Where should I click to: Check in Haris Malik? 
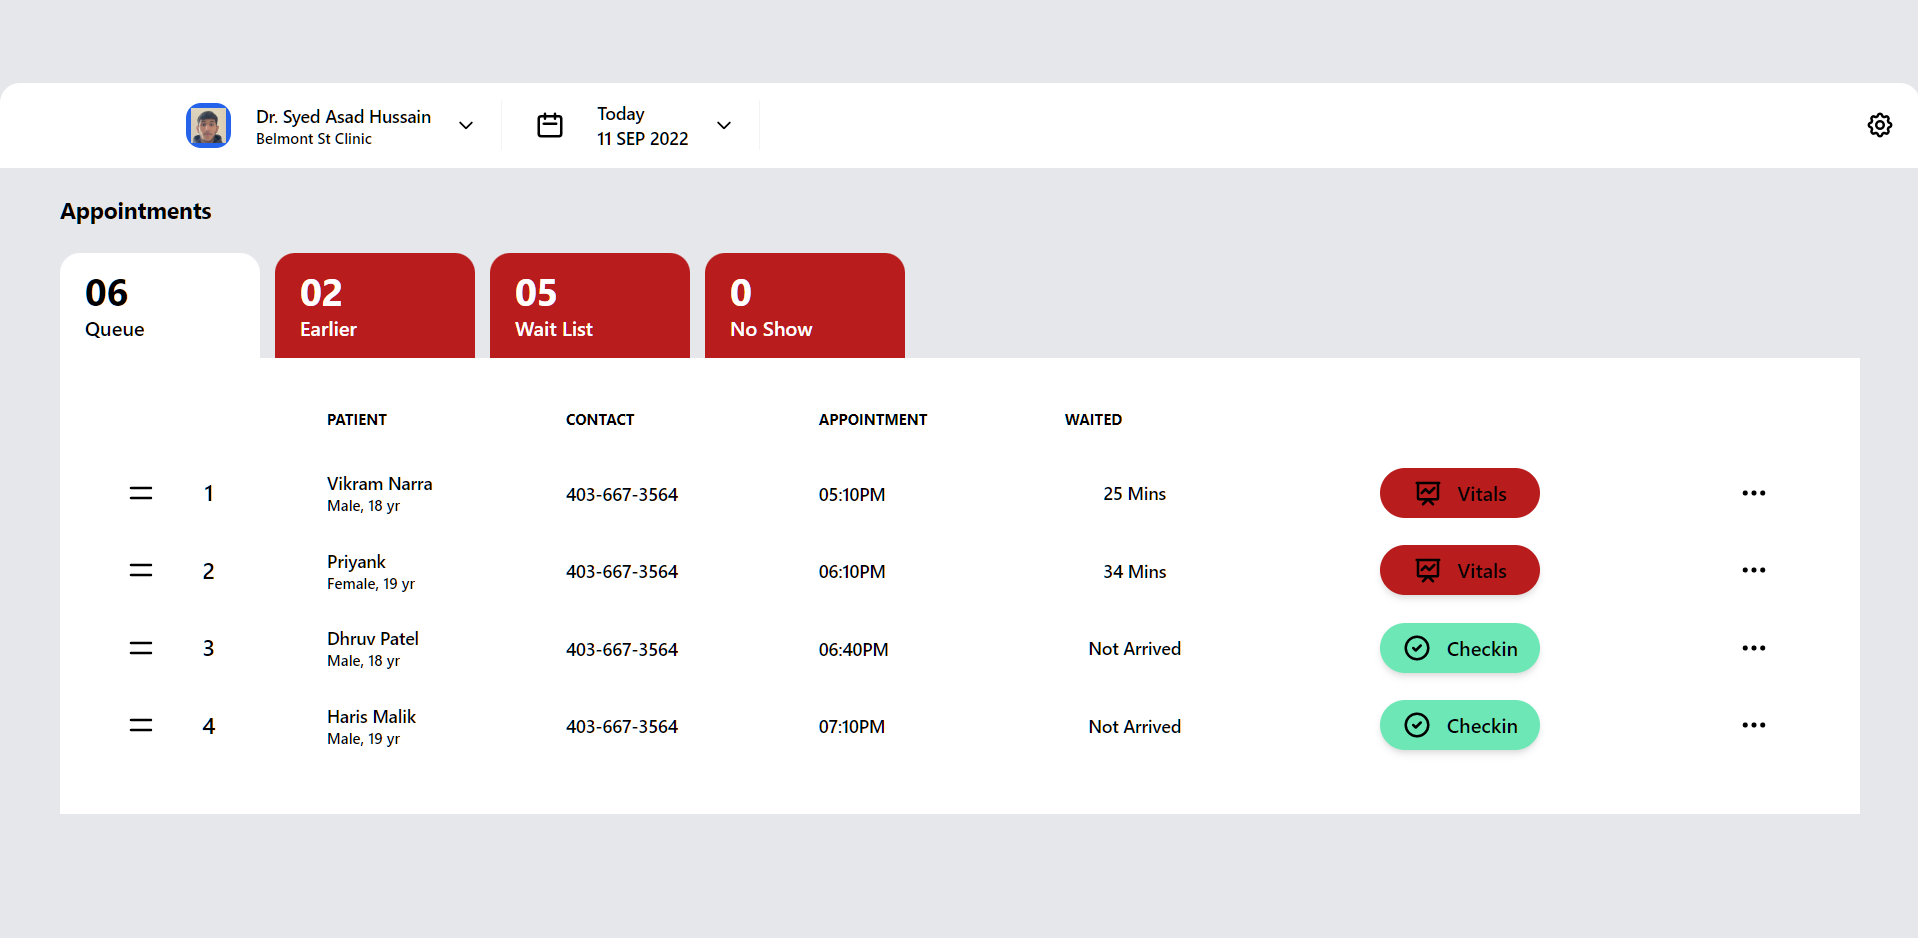tap(1460, 725)
